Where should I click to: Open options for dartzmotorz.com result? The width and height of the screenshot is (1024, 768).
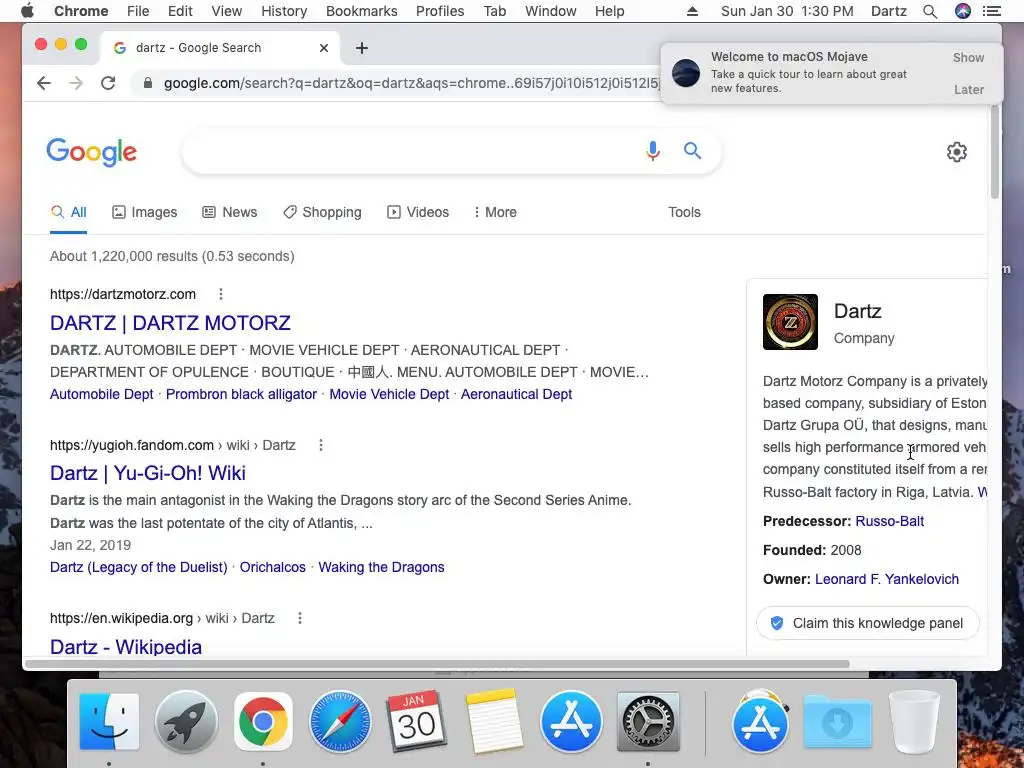tap(221, 294)
